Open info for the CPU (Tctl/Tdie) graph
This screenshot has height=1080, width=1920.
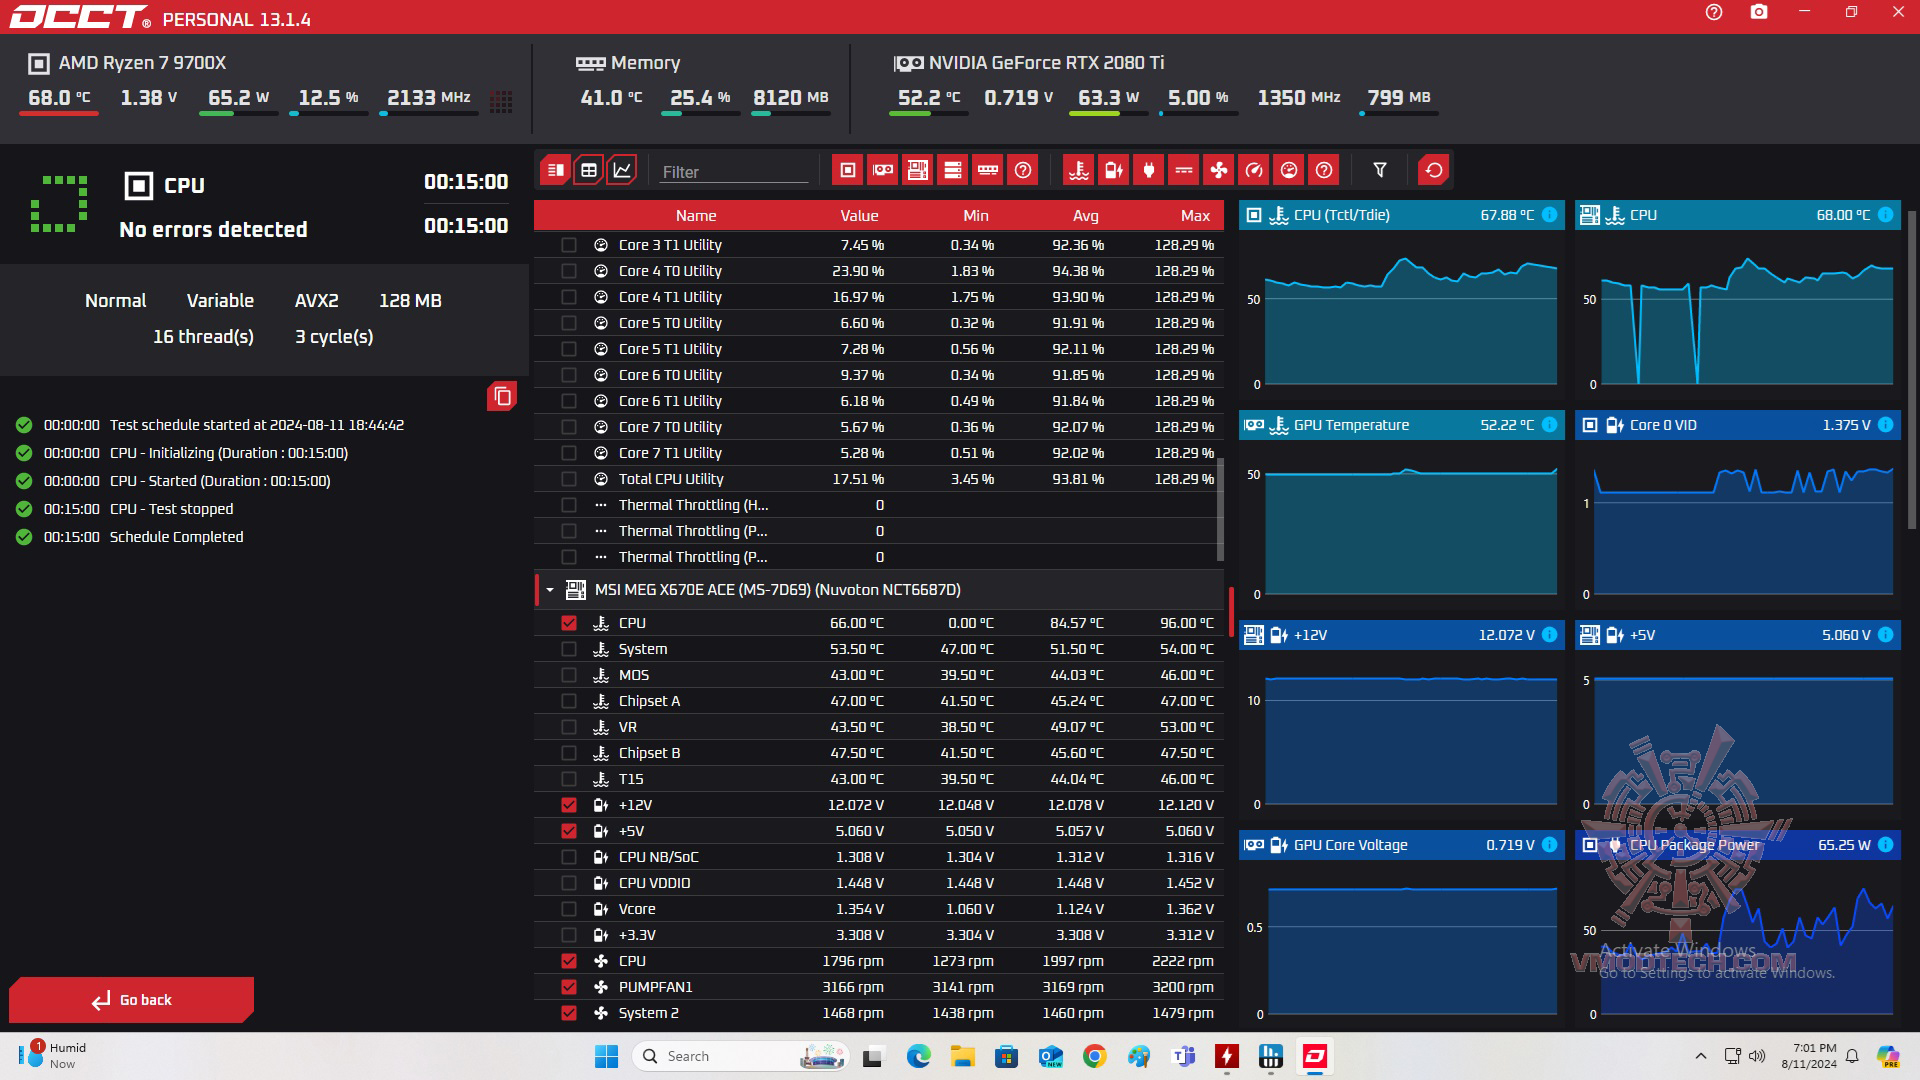point(1549,215)
